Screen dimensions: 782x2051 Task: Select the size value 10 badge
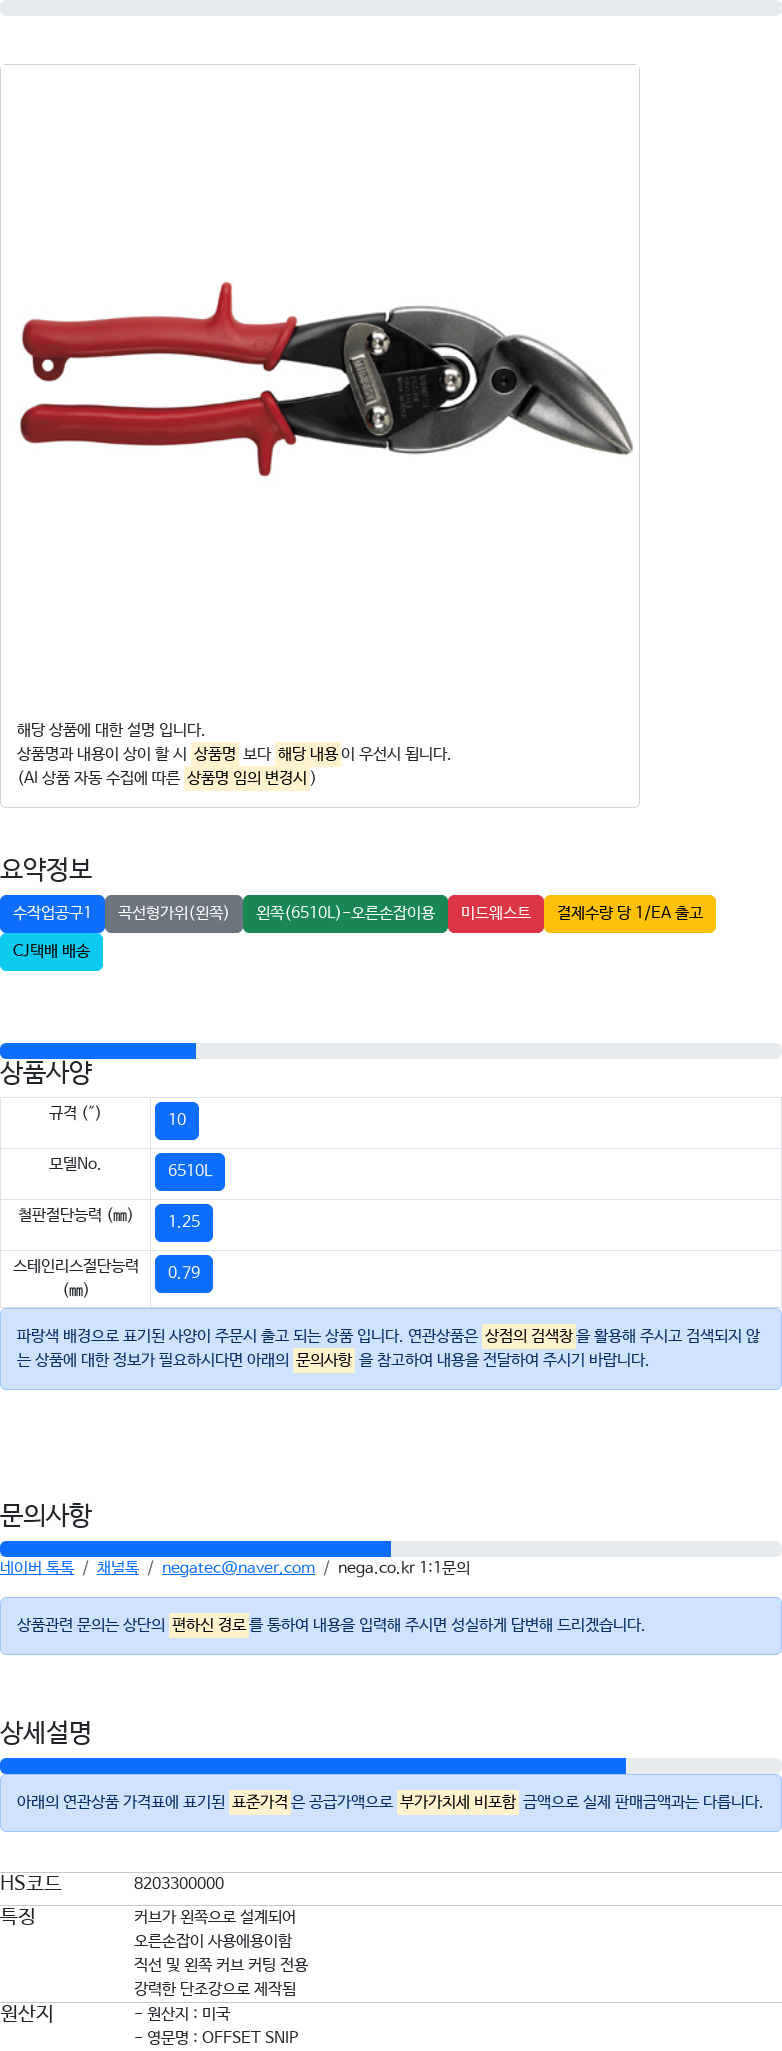pos(177,1120)
